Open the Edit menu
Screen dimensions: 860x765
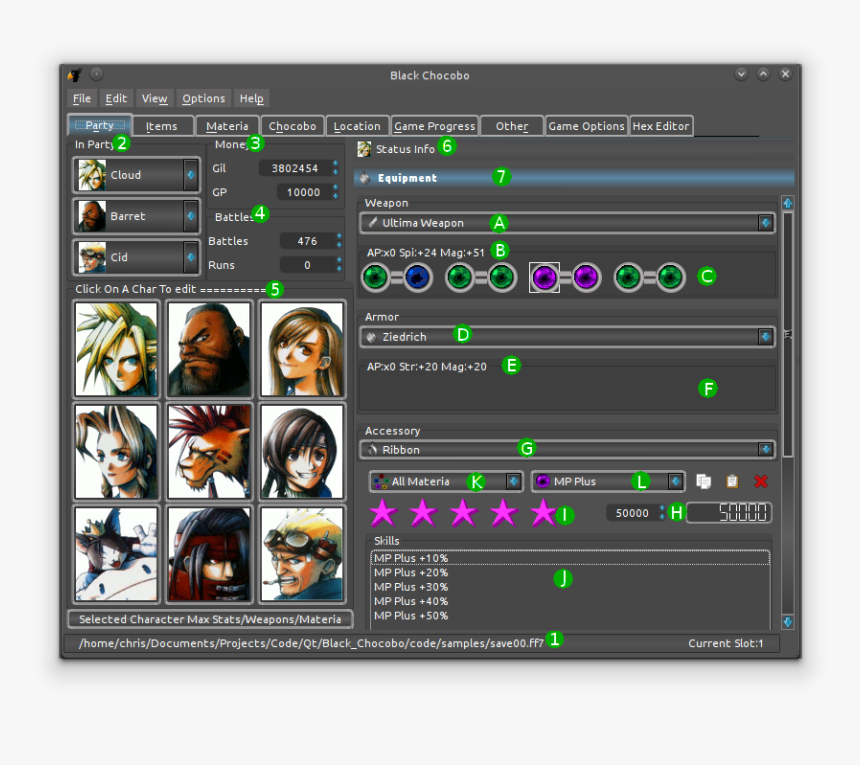pos(116,99)
